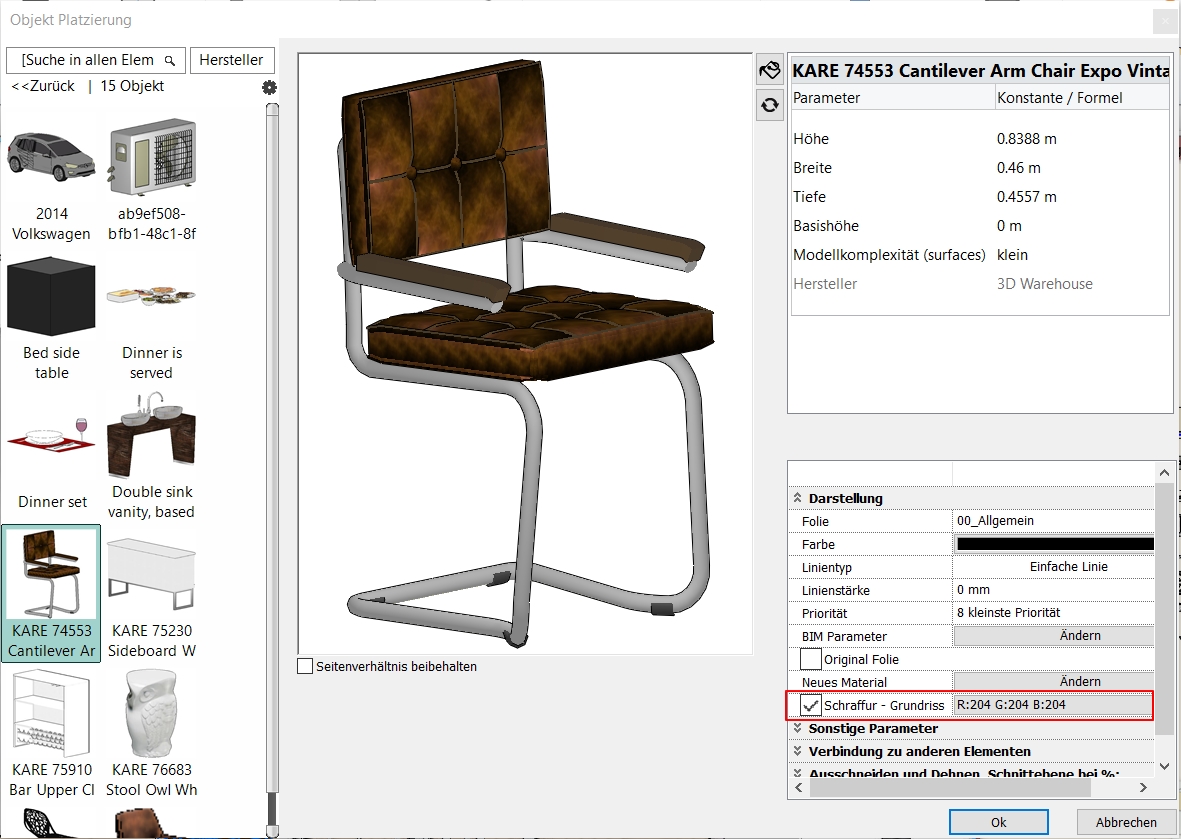Toggle Seitenverhältnis beibehalten checkbox
Image resolution: width=1181 pixels, height=839 pixels.
click(305, 667)
